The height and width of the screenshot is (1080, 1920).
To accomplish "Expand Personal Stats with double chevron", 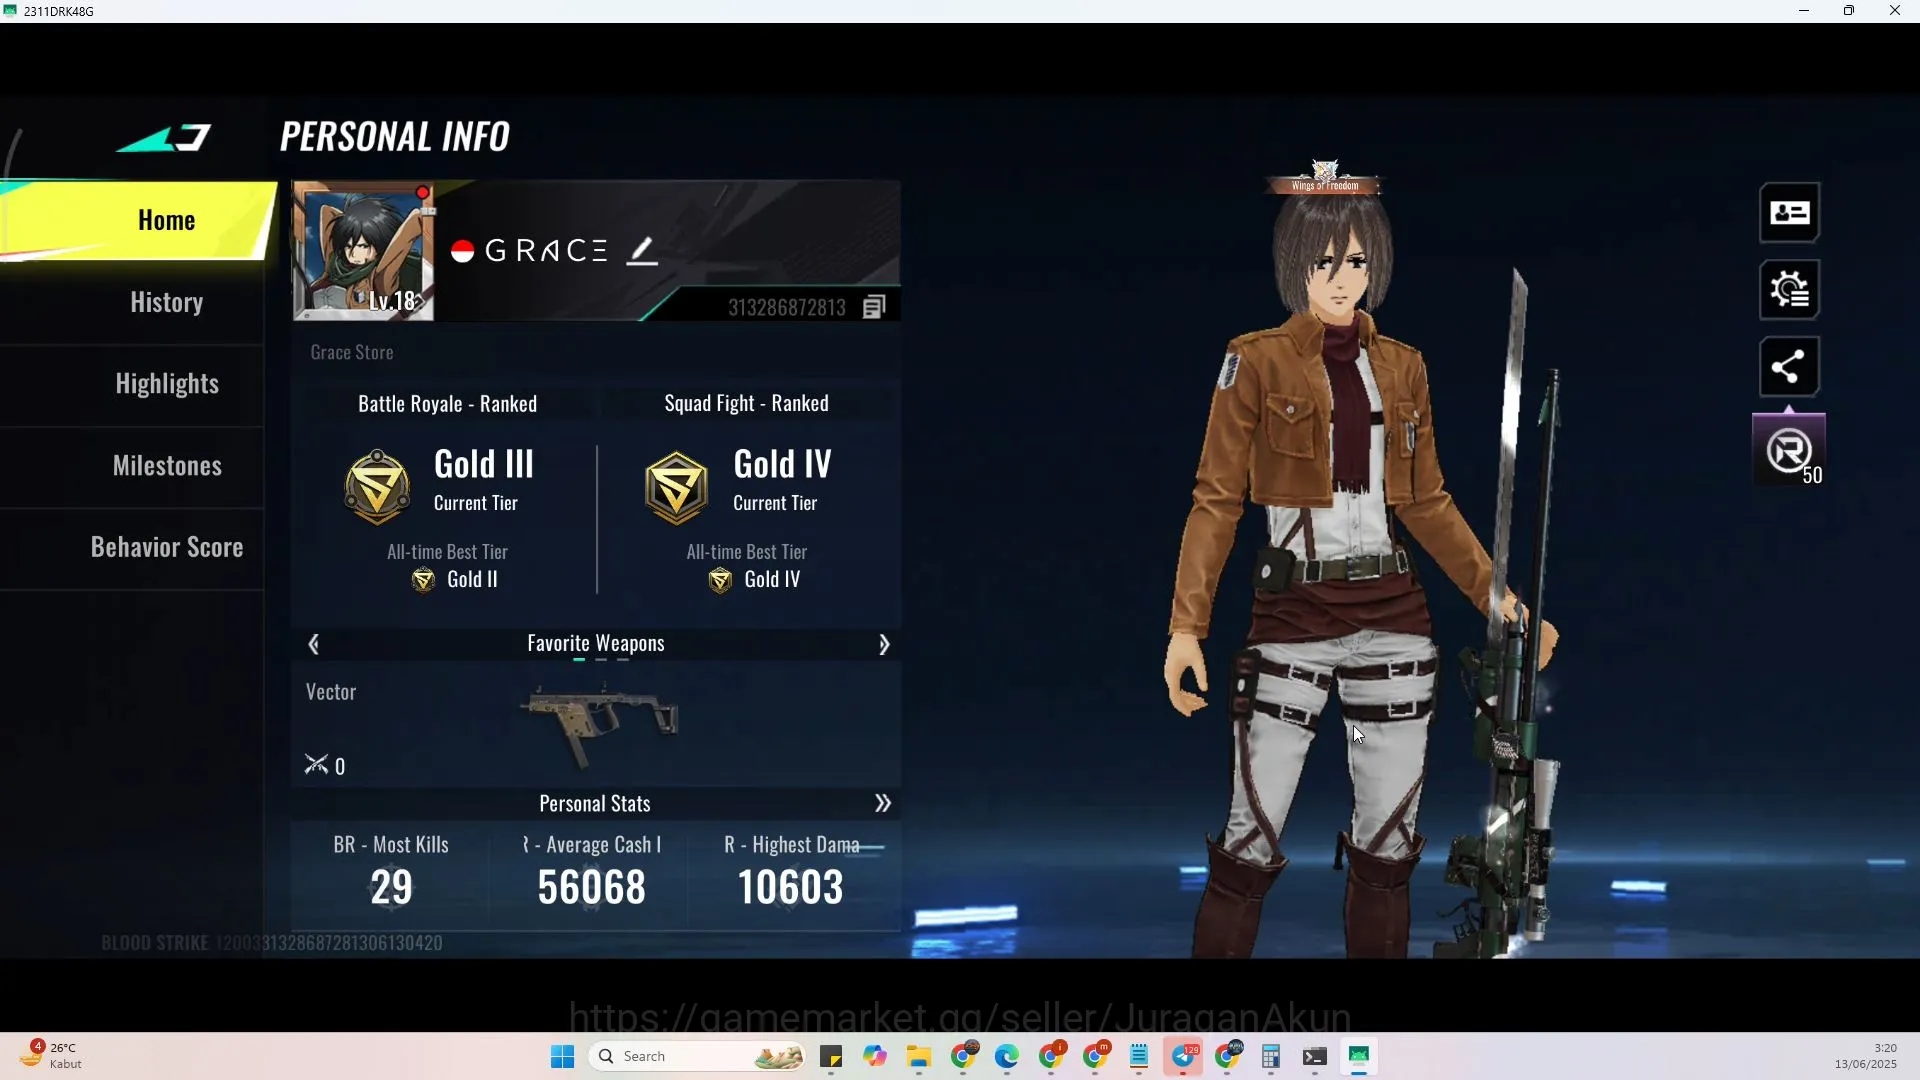I will pyautogui.click(x=882, y=804).
